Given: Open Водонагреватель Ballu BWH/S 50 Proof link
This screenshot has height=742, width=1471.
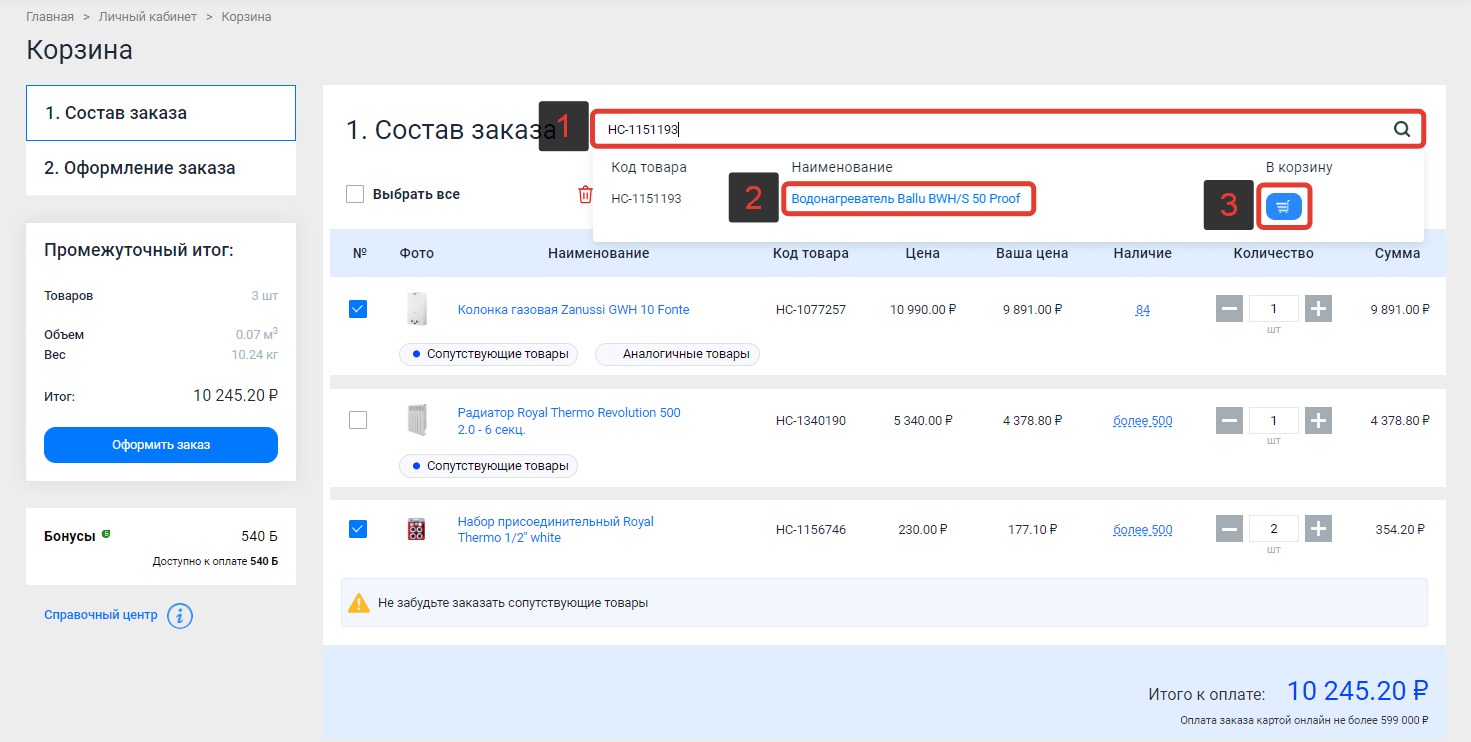Looking at the screenshot, I should point(906,199).
